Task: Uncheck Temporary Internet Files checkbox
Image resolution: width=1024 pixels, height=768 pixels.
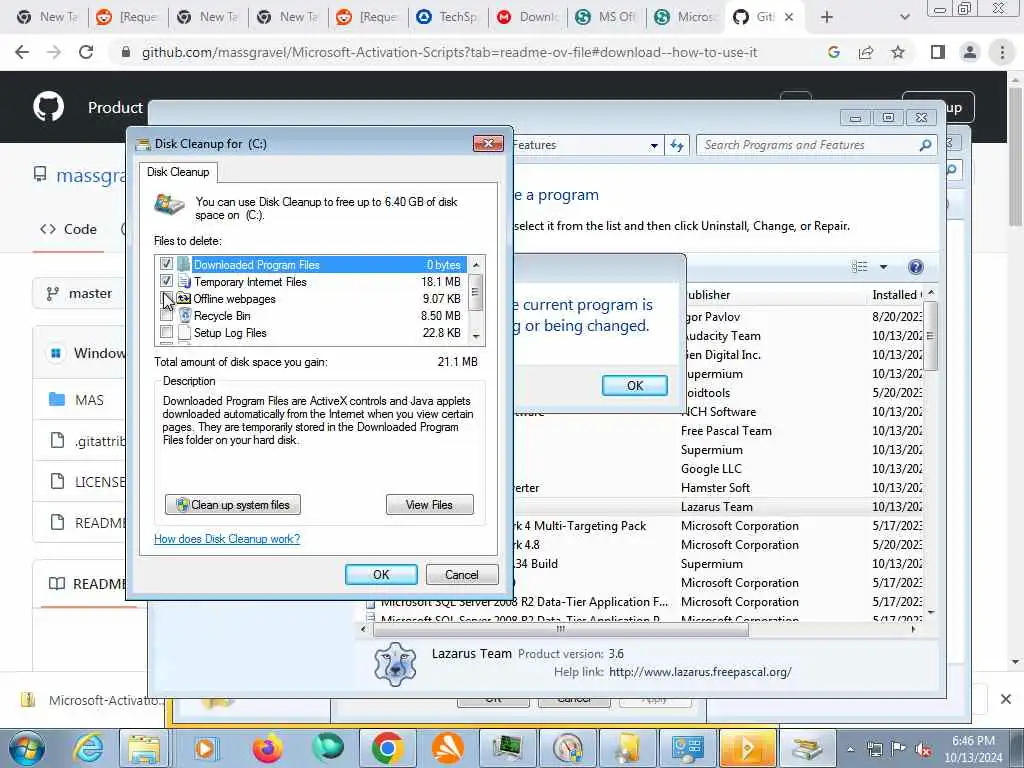Action: 167,281
